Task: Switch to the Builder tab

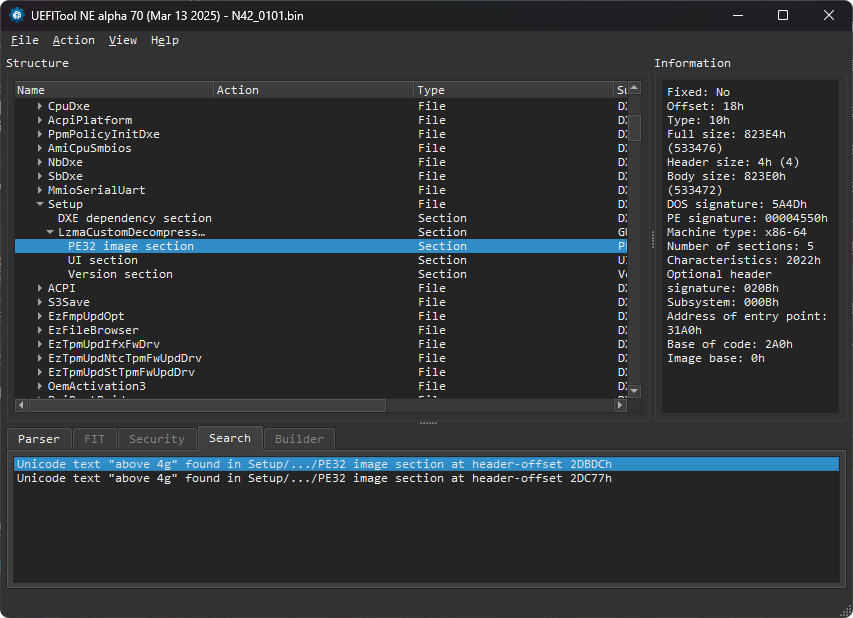Action: (299, 439)
